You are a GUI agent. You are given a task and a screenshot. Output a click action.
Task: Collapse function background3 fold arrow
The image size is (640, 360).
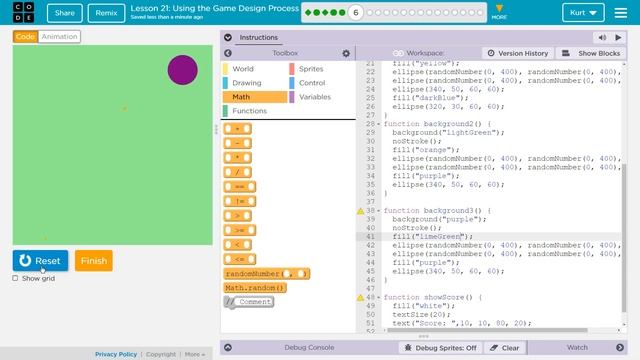(x=378, y=211)
